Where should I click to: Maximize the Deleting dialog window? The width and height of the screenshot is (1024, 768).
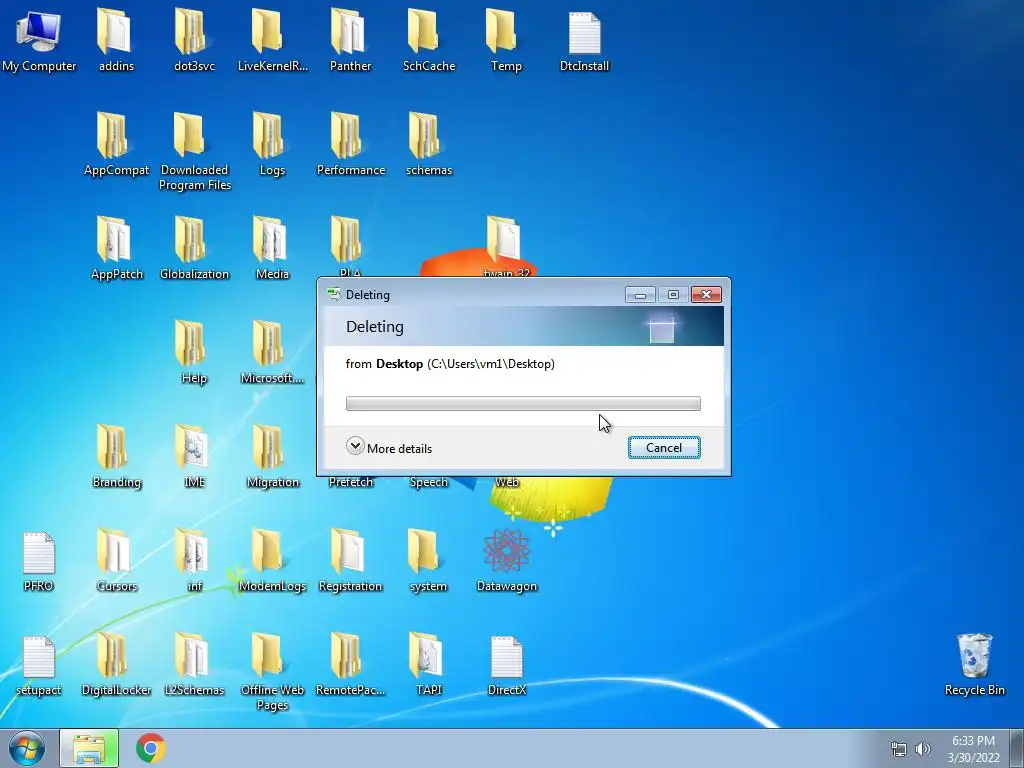click(673, 295)
